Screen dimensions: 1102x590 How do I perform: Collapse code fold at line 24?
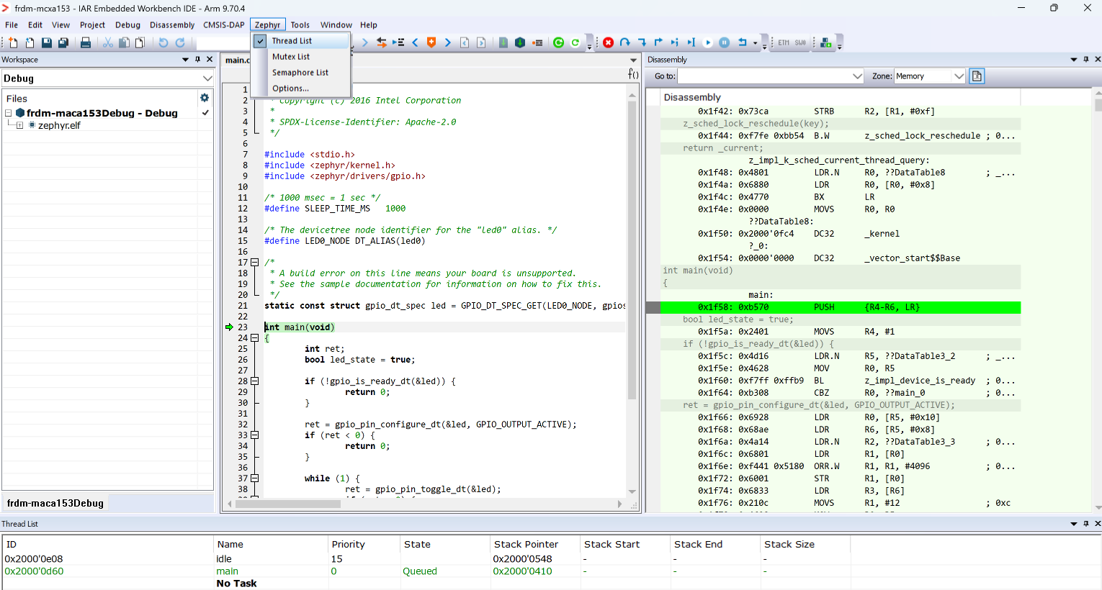point(255,338)
